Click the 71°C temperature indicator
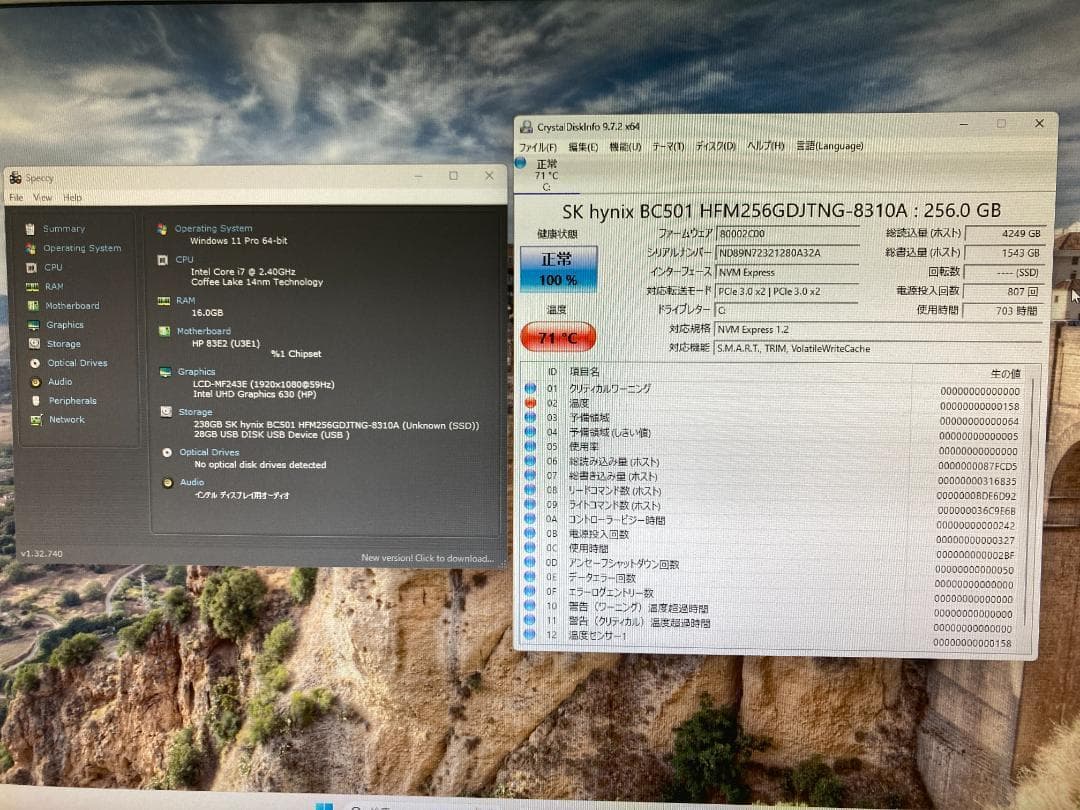 pyautogui.click(x=557, y=338)
